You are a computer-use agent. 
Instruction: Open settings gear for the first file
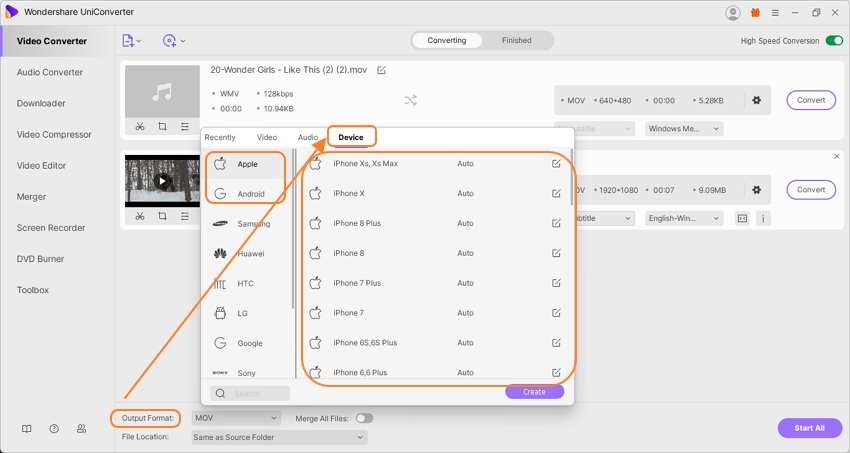pos(757,100)
